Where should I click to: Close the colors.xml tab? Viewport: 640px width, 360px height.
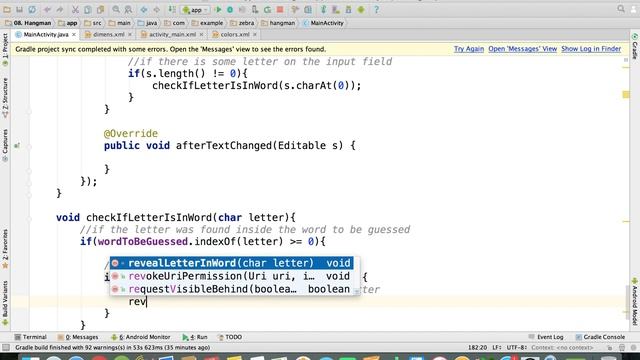(255, 35)
